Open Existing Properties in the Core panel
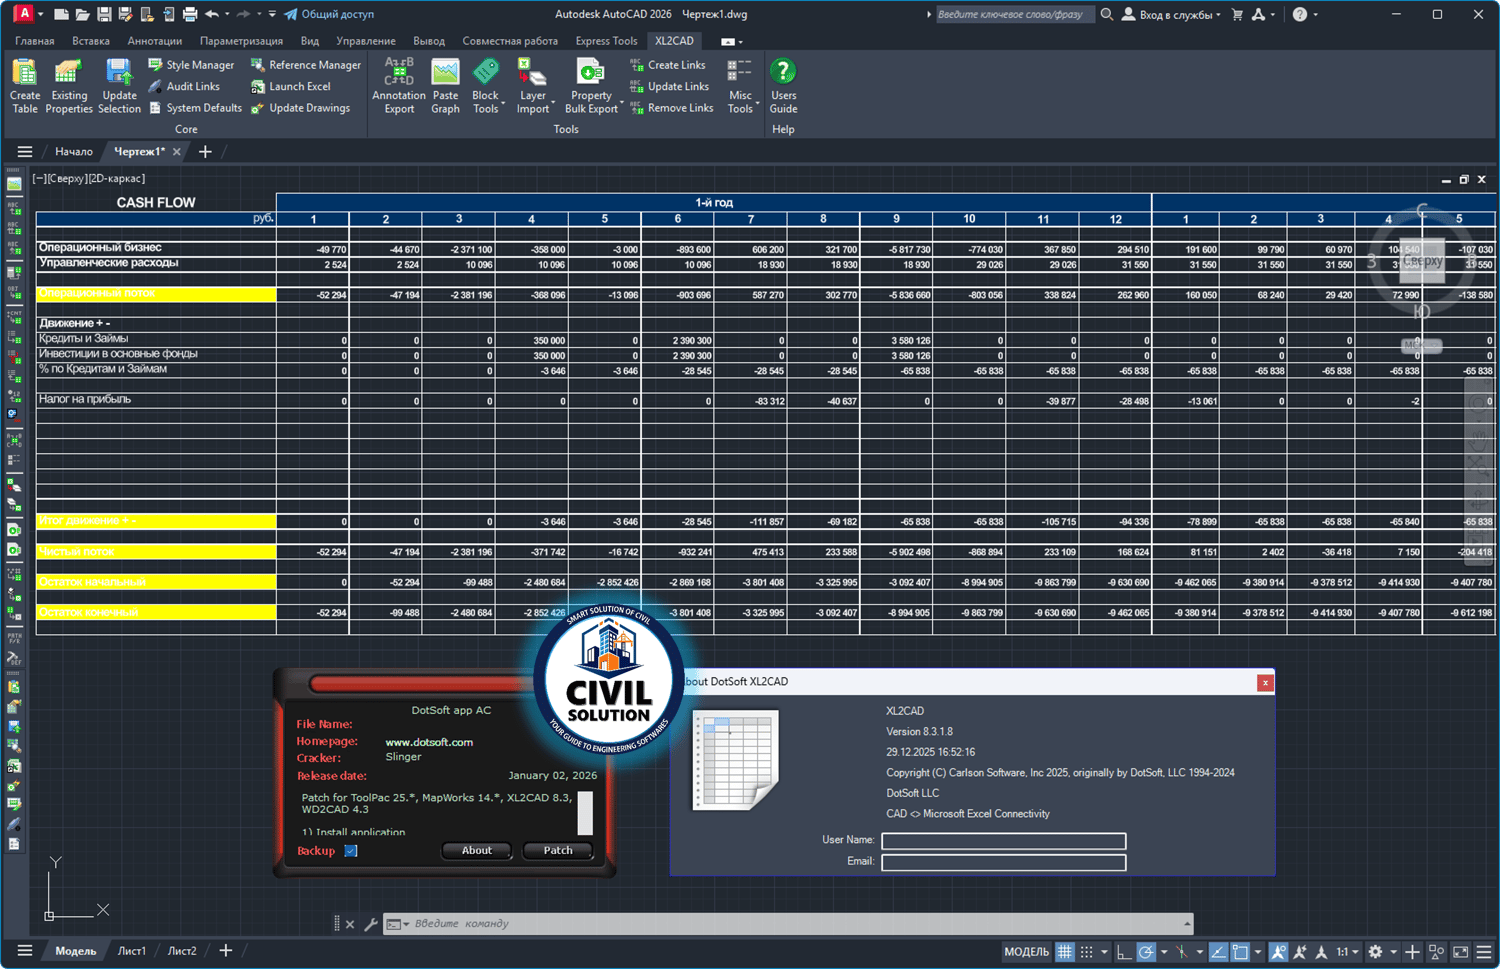Screen dimensions: 1500x969 coord(69,86)
